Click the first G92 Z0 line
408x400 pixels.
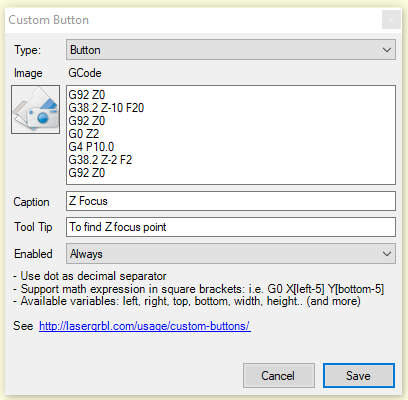click(87, 95)
